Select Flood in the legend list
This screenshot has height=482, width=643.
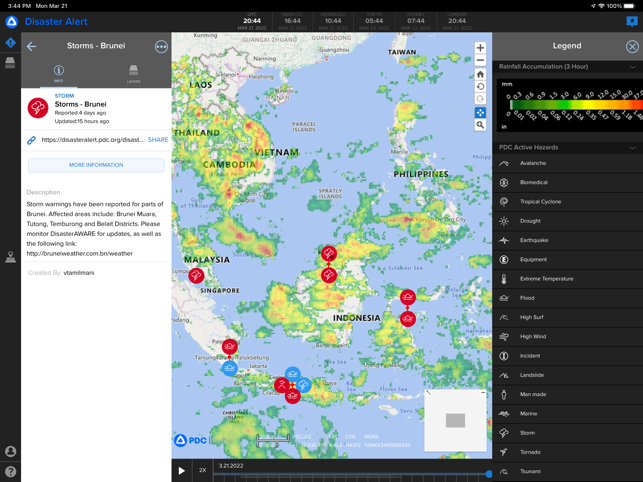pyautogui.click(x=568, y=298)
